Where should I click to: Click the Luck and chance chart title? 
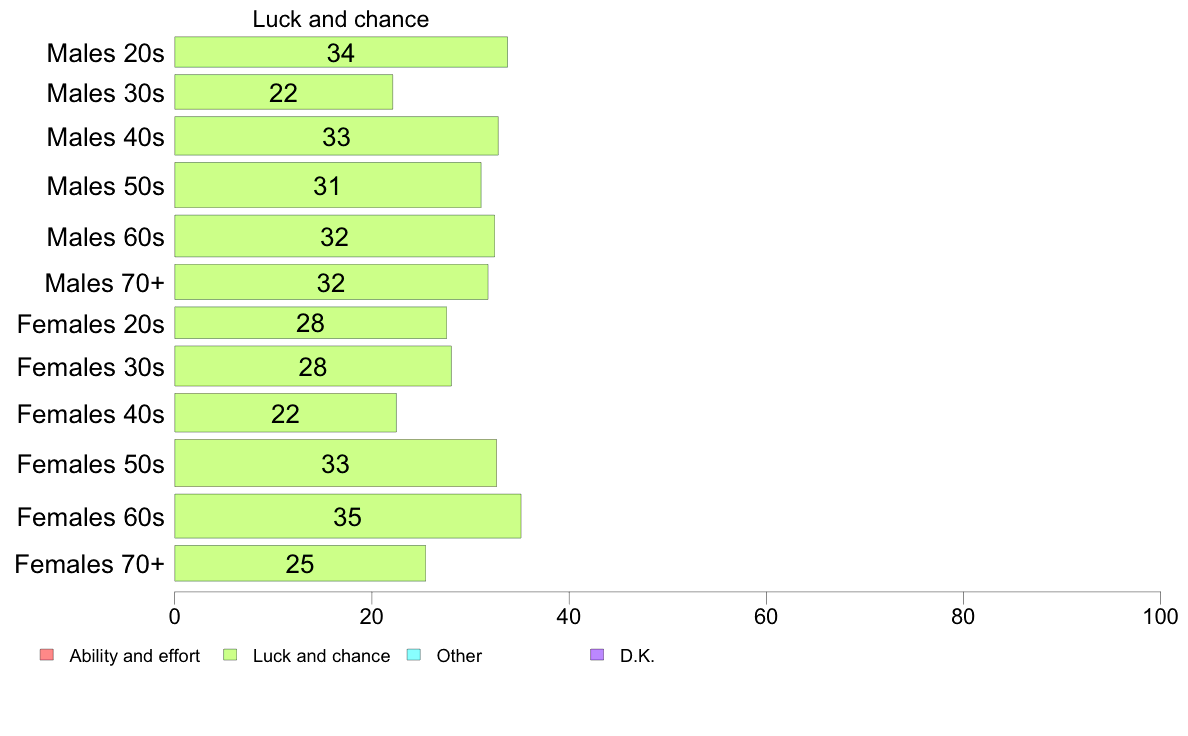pyautogui.click(x=341, y=19)
